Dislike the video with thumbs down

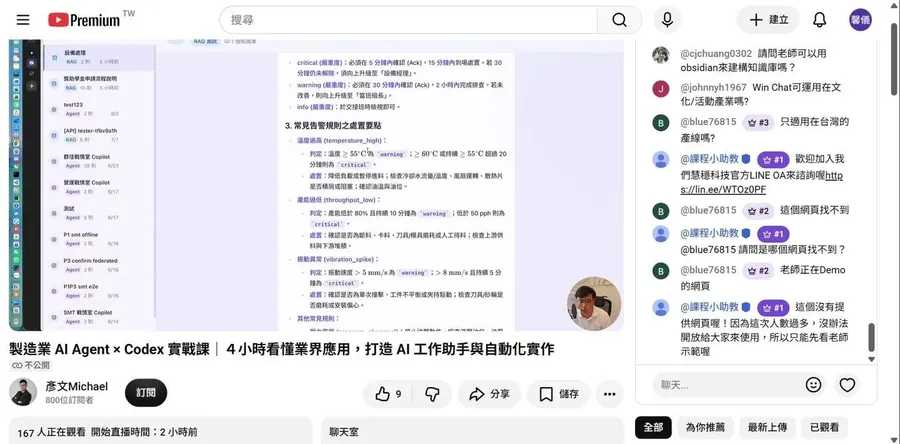pos(432,394)
